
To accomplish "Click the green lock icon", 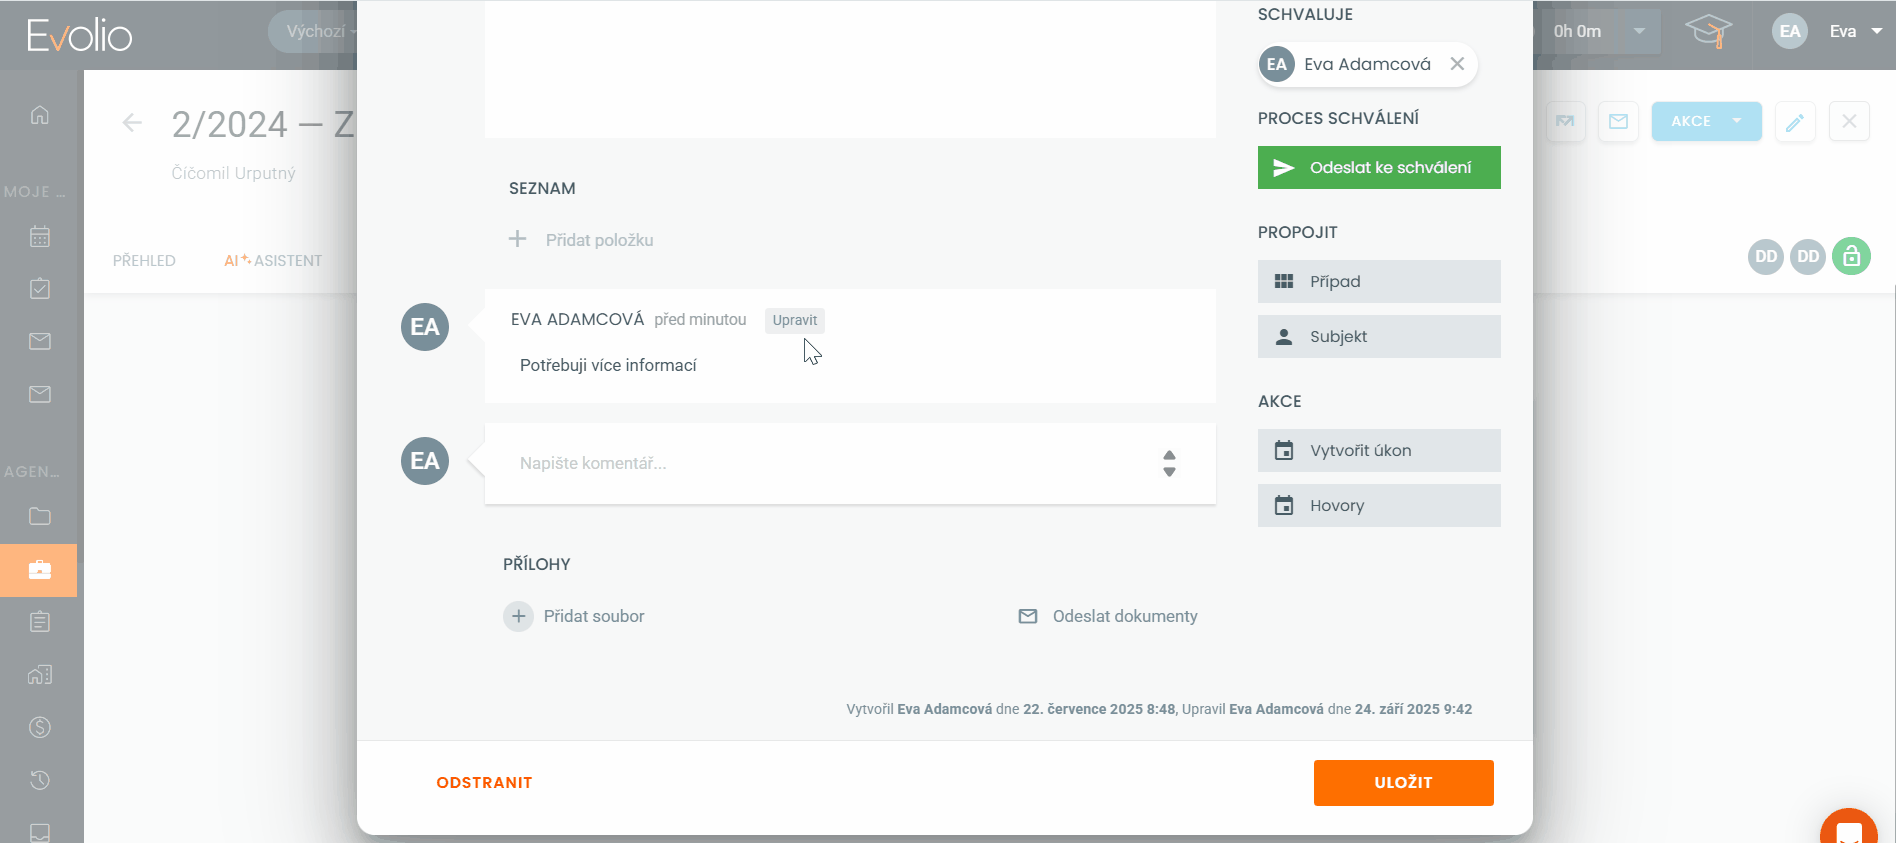I will 1851,256.
